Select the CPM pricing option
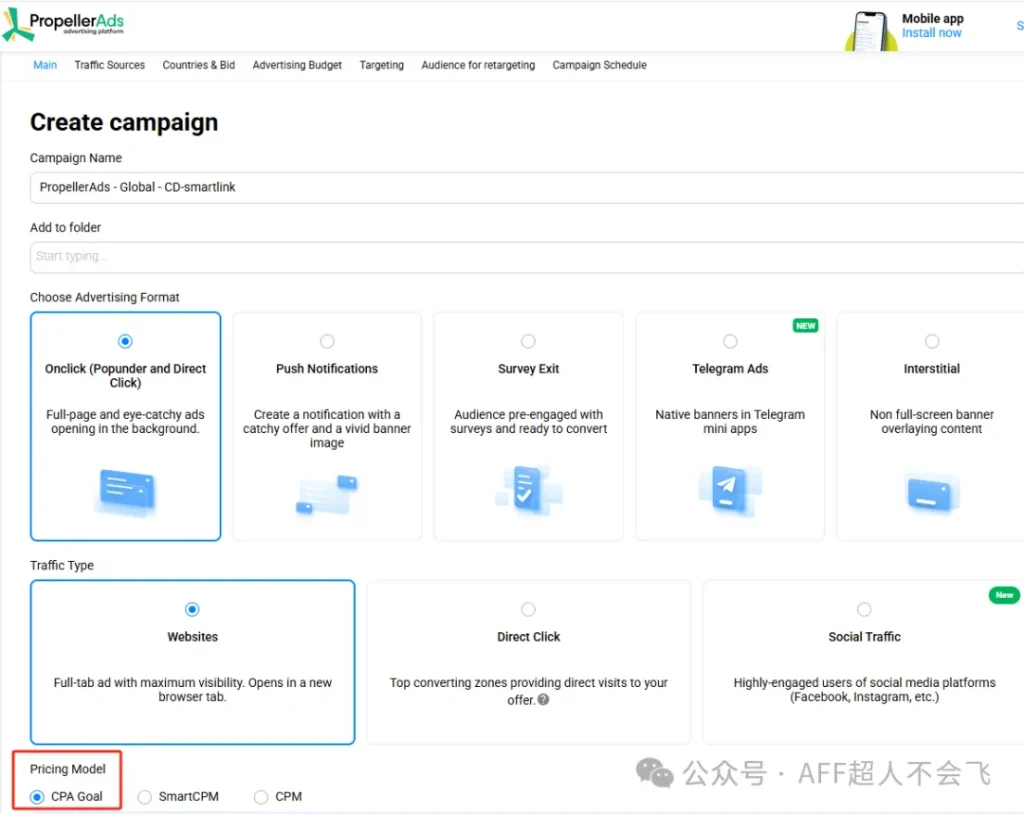 261,797
